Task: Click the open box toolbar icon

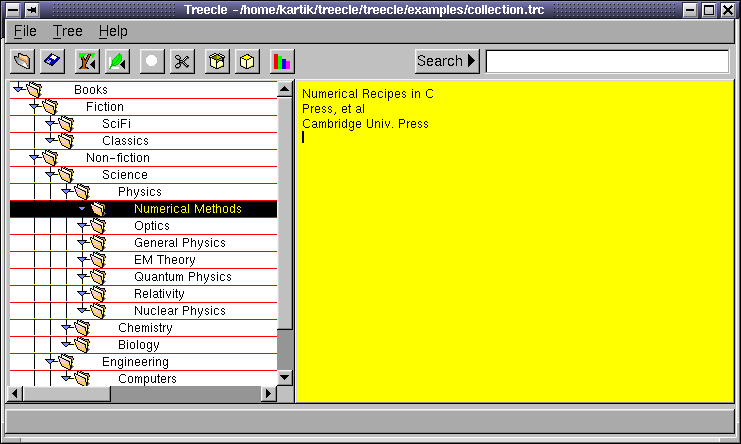Action: pos(216,61)
